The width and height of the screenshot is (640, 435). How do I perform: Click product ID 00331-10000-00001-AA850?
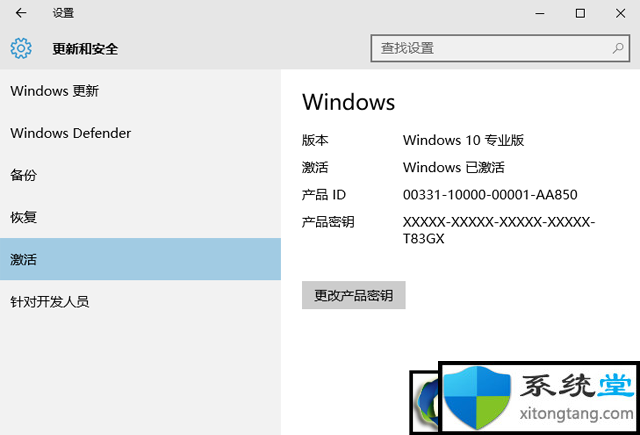[490, 195]
